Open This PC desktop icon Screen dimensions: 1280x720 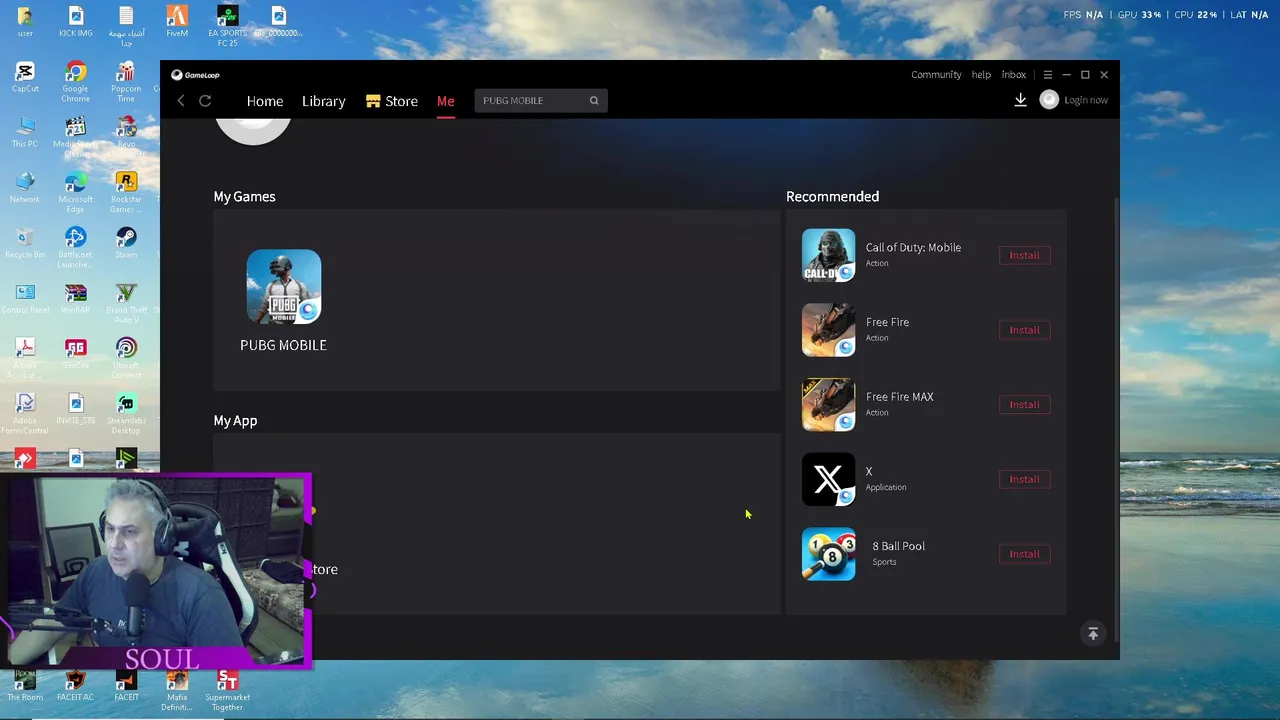tap(25, 132)
